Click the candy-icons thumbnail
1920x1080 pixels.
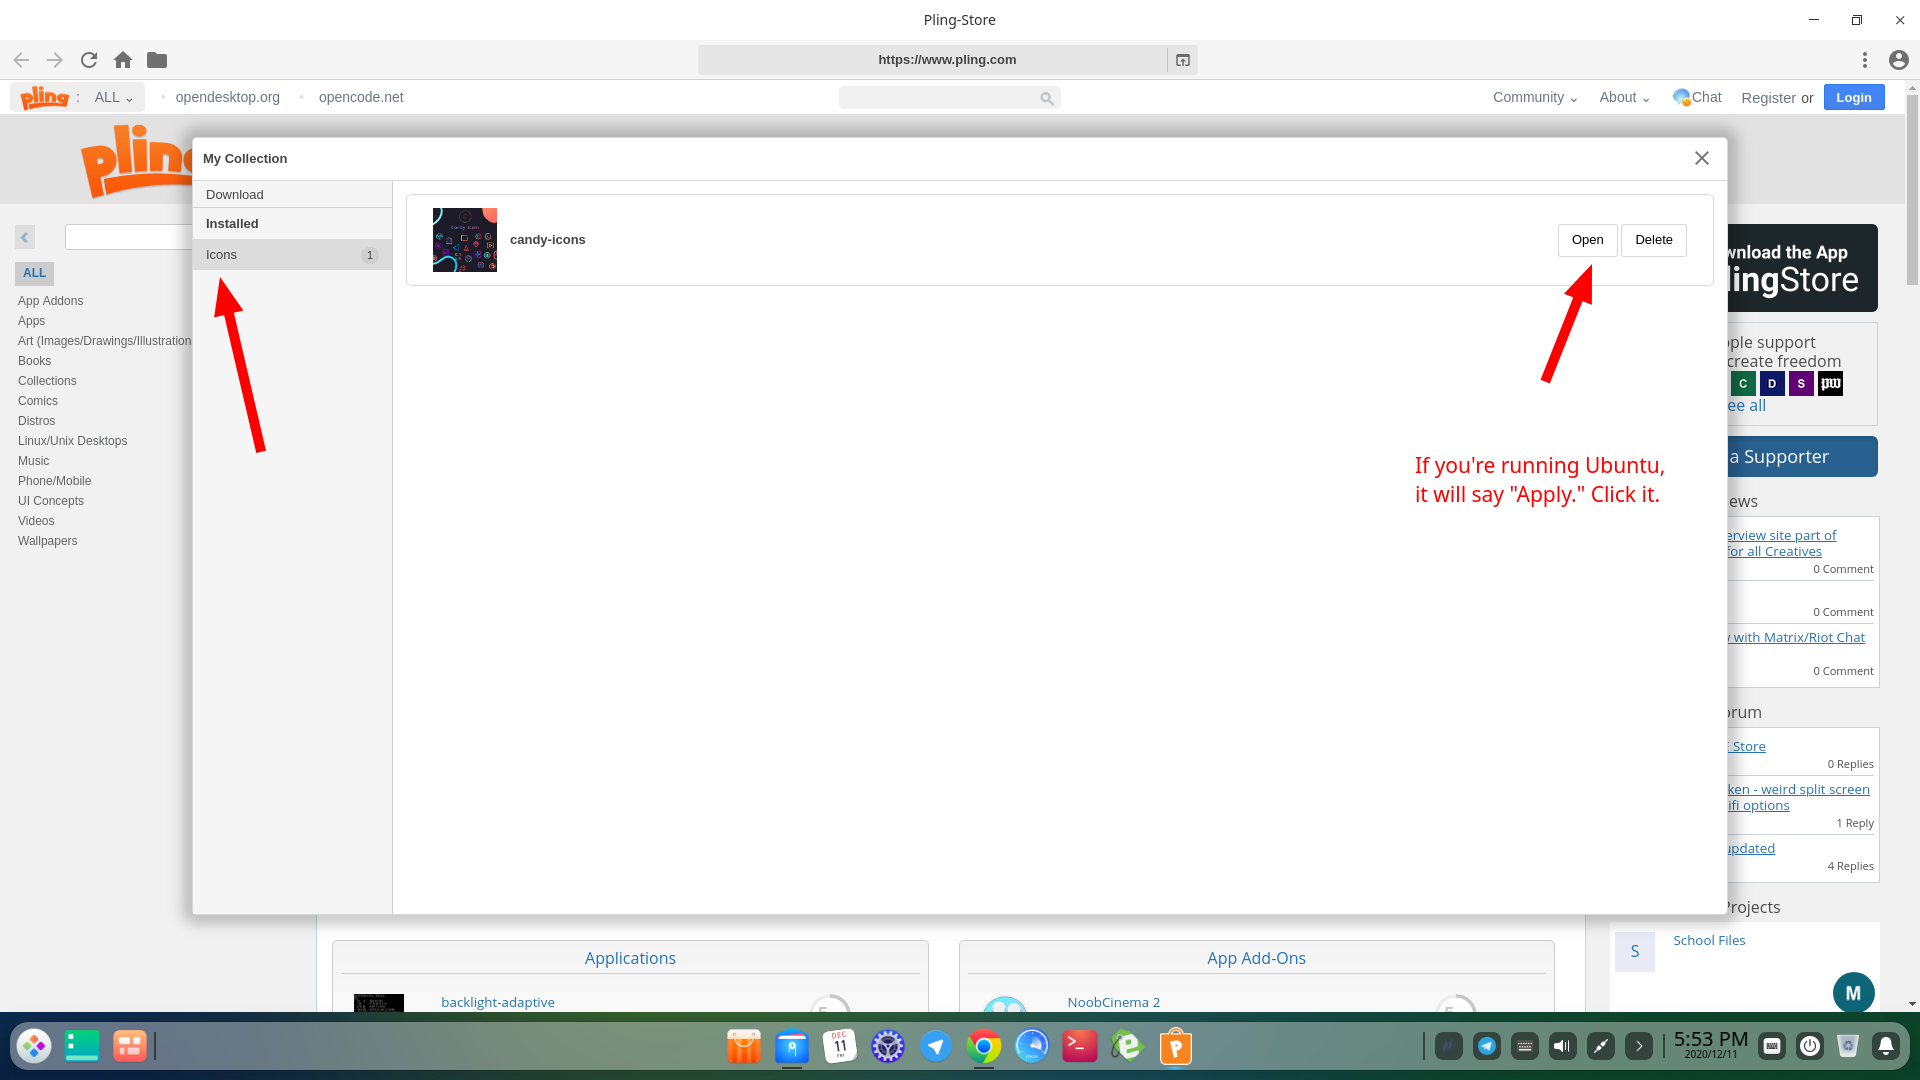click(x=465, y=240)
